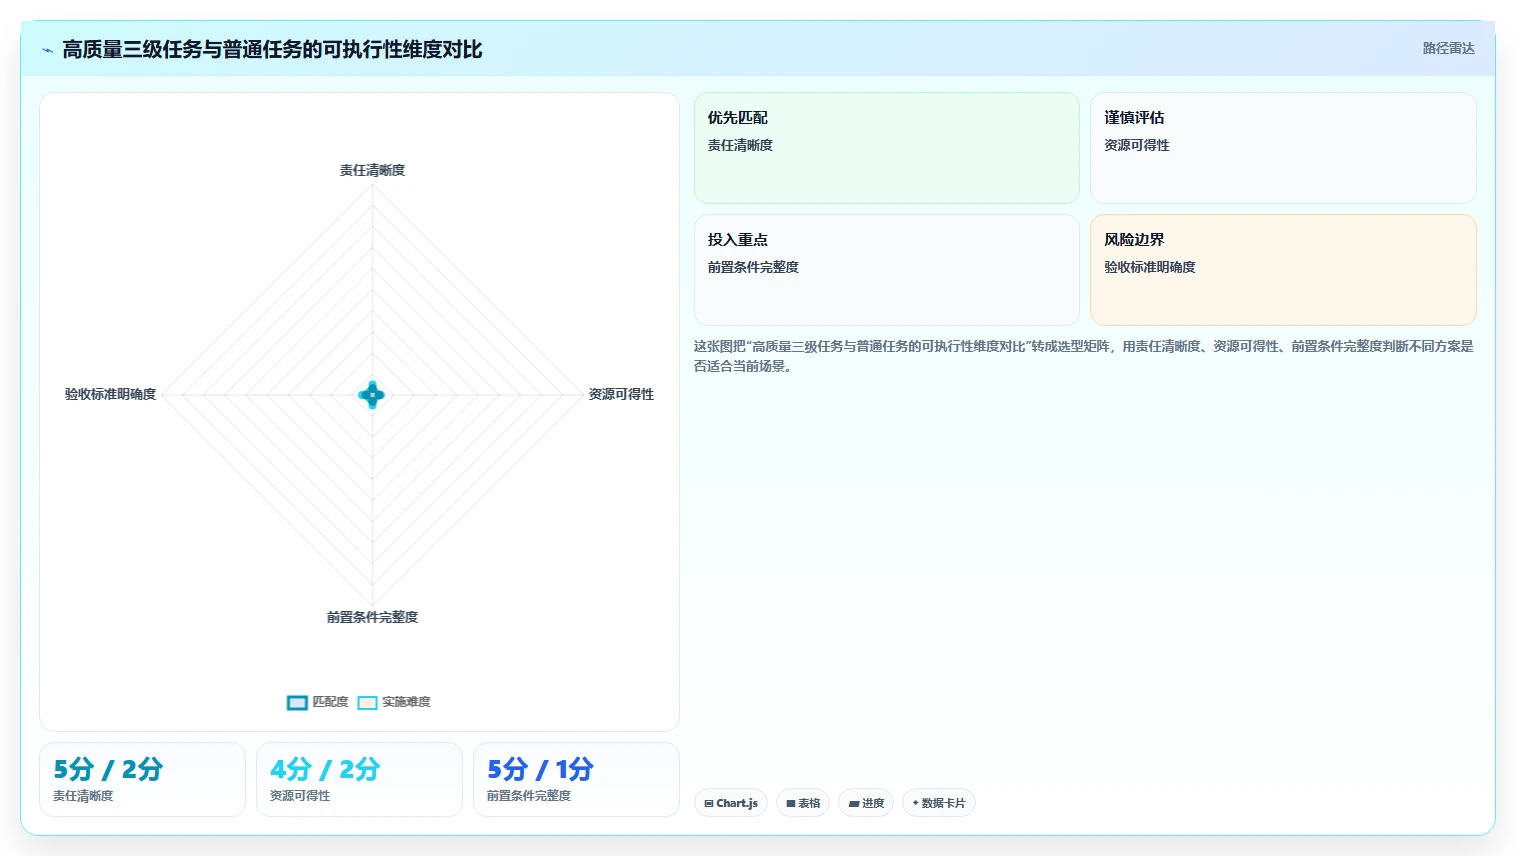The image size is (1516, 856).
Task: Select the 数据卡片 tag chip
Action: point(939,803)
